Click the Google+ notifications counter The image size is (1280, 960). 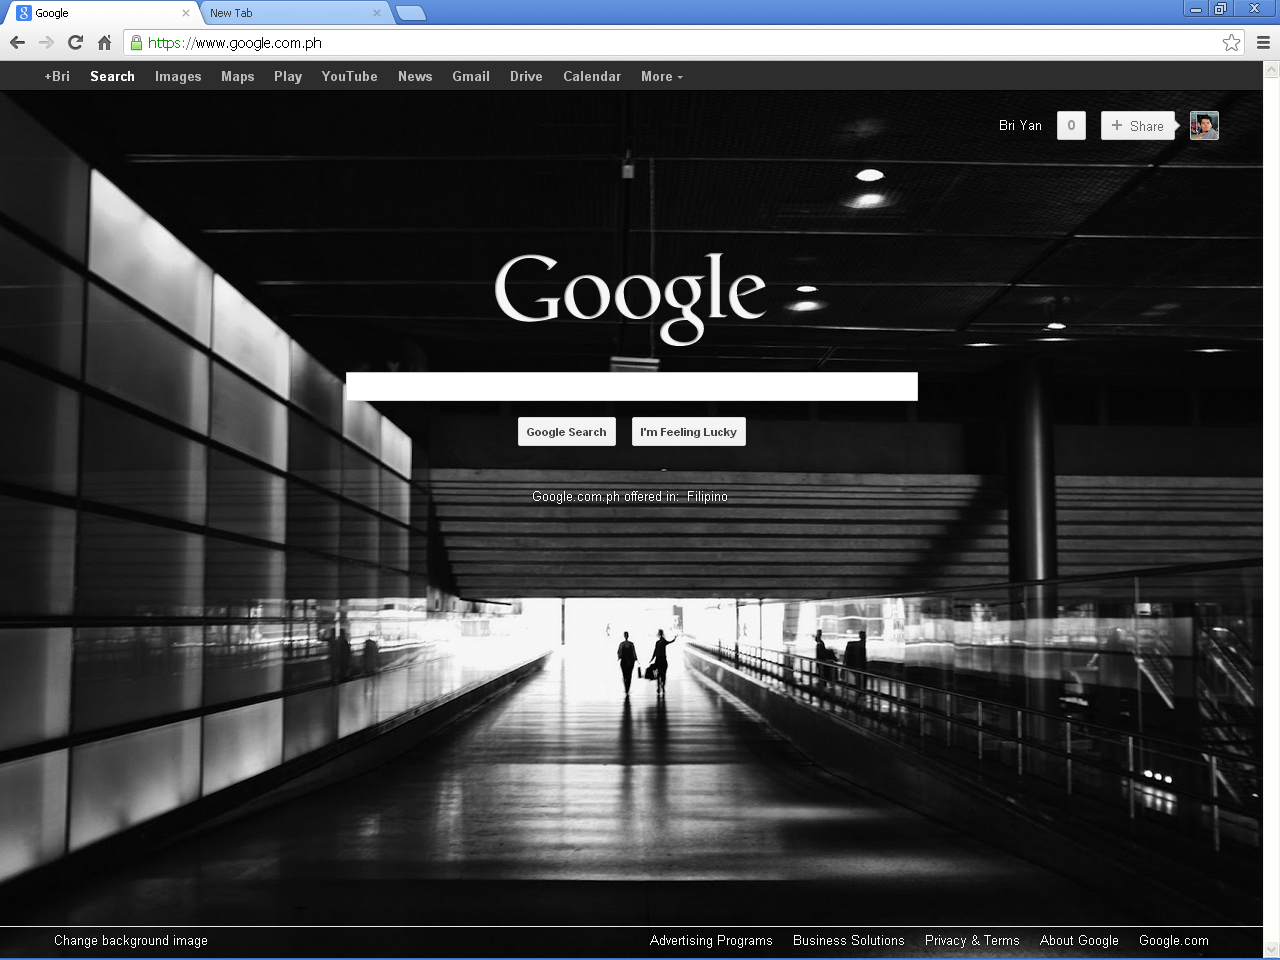tap(1071, 125)
